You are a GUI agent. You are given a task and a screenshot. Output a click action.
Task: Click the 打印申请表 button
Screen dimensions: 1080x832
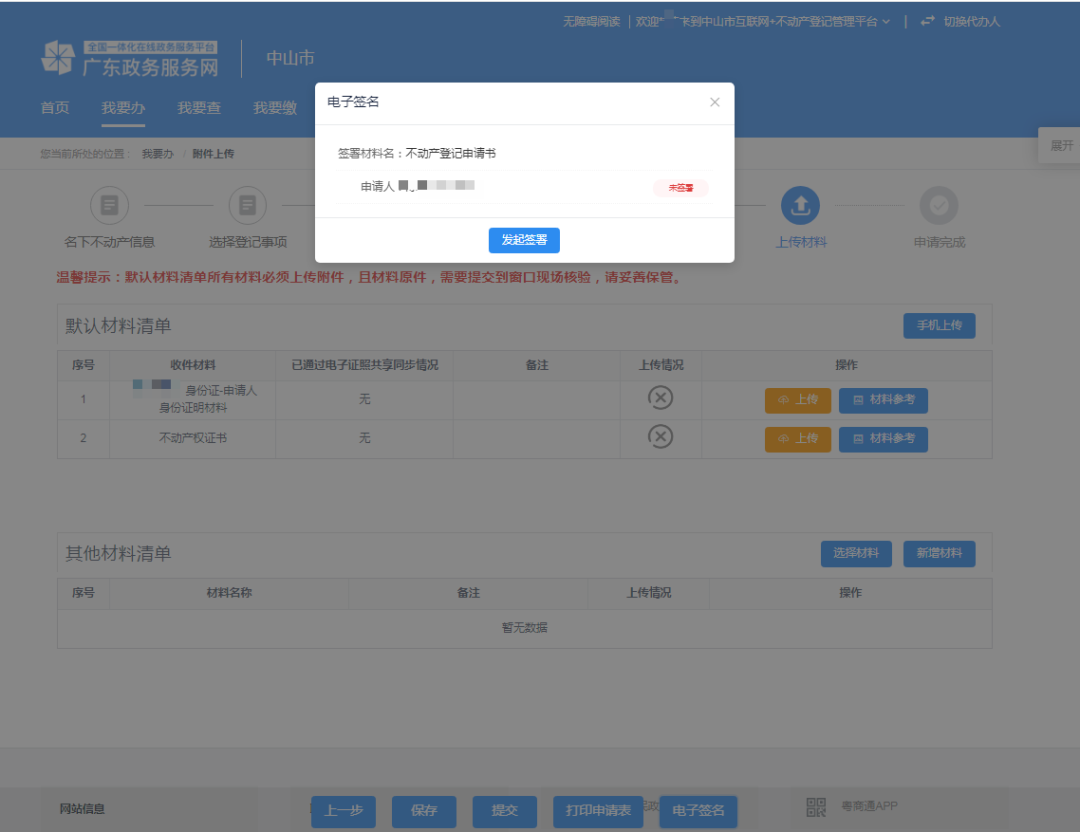598,811
